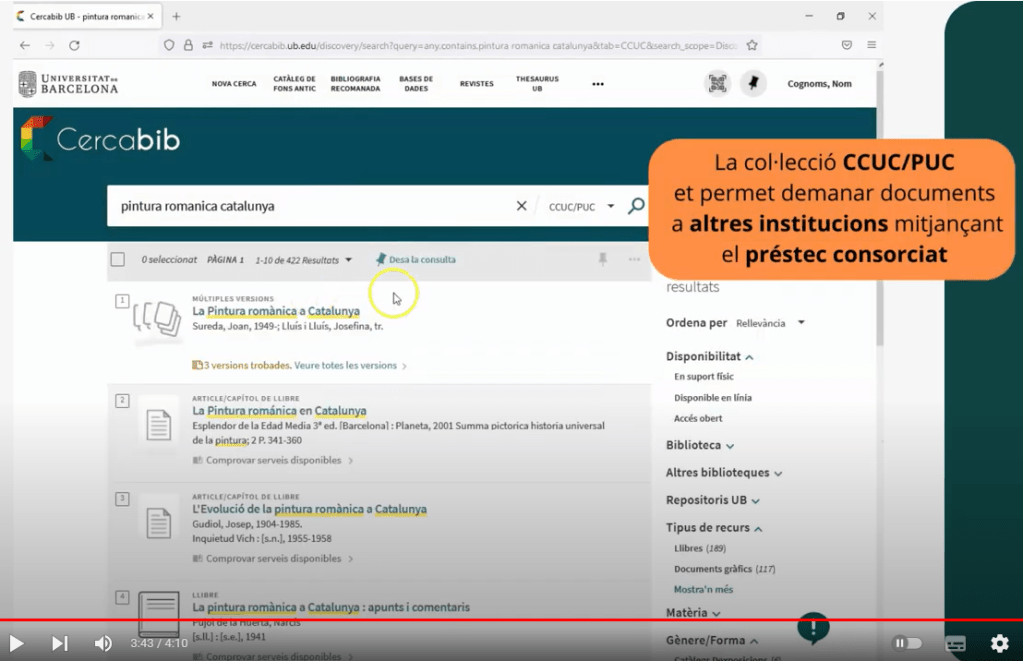Open the CCUC/PUC search scope dropdown
Image resolution: width=1023 pixels, height=661 pixels.
578,207
